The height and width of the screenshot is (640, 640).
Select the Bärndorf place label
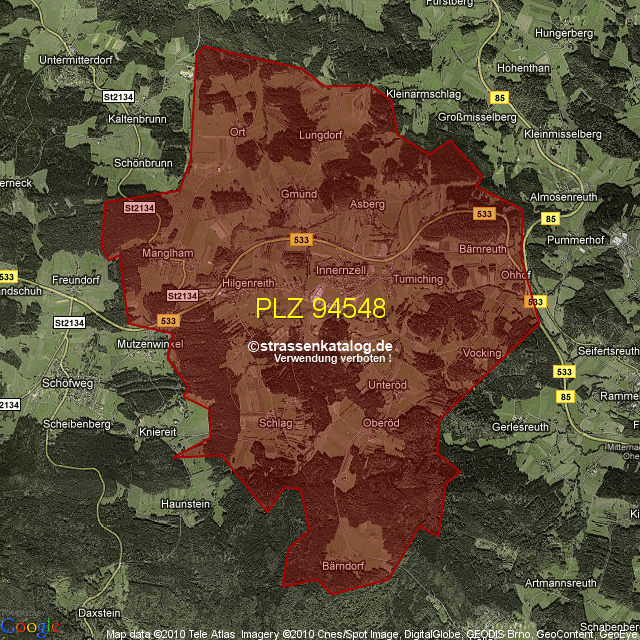pos(343,566)
